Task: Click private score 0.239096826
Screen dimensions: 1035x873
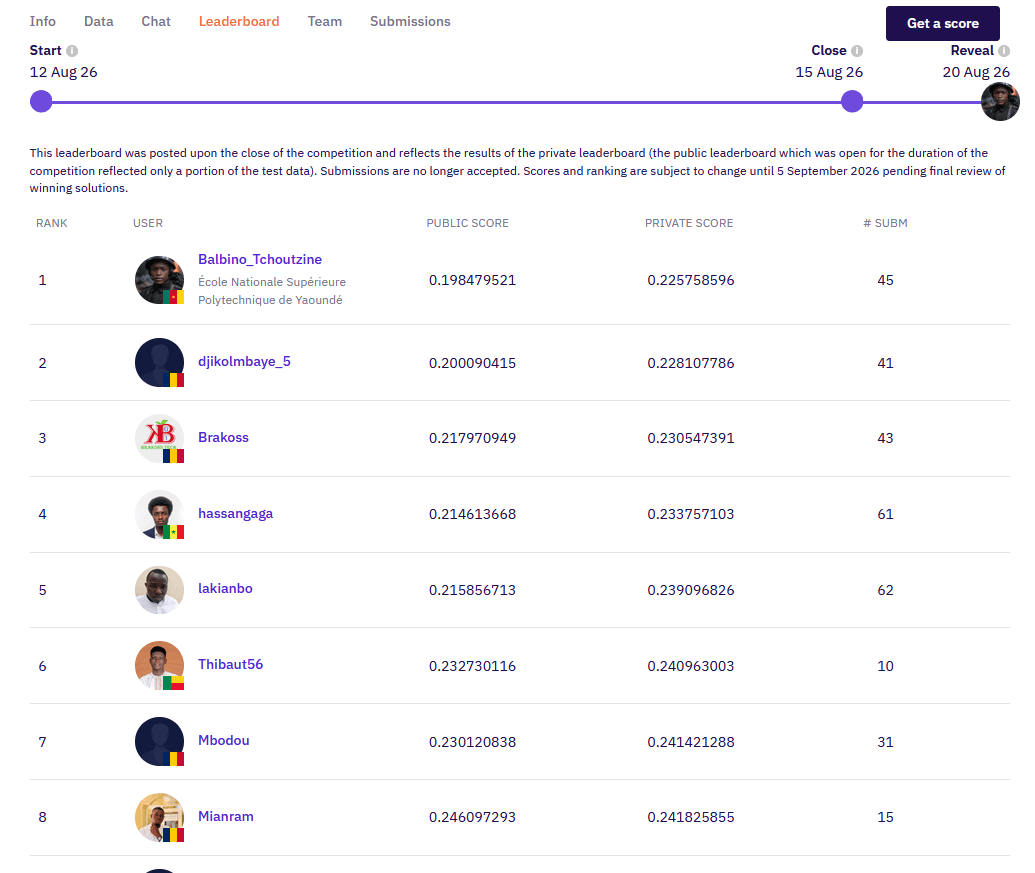Action: click(690, 590)
